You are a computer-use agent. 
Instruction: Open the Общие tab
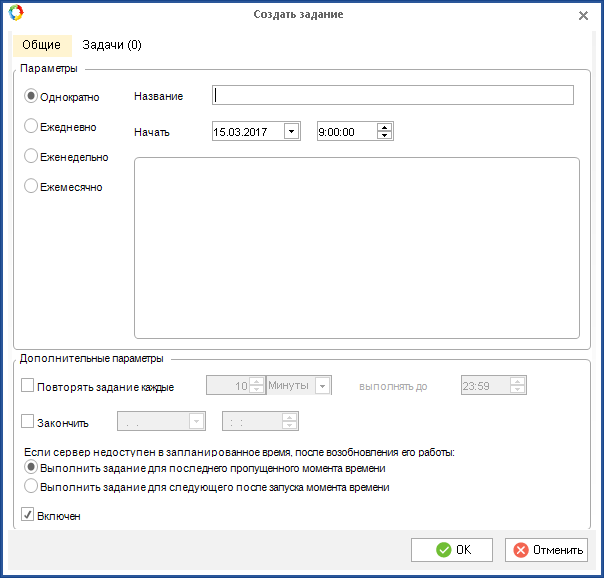(41, 45)
